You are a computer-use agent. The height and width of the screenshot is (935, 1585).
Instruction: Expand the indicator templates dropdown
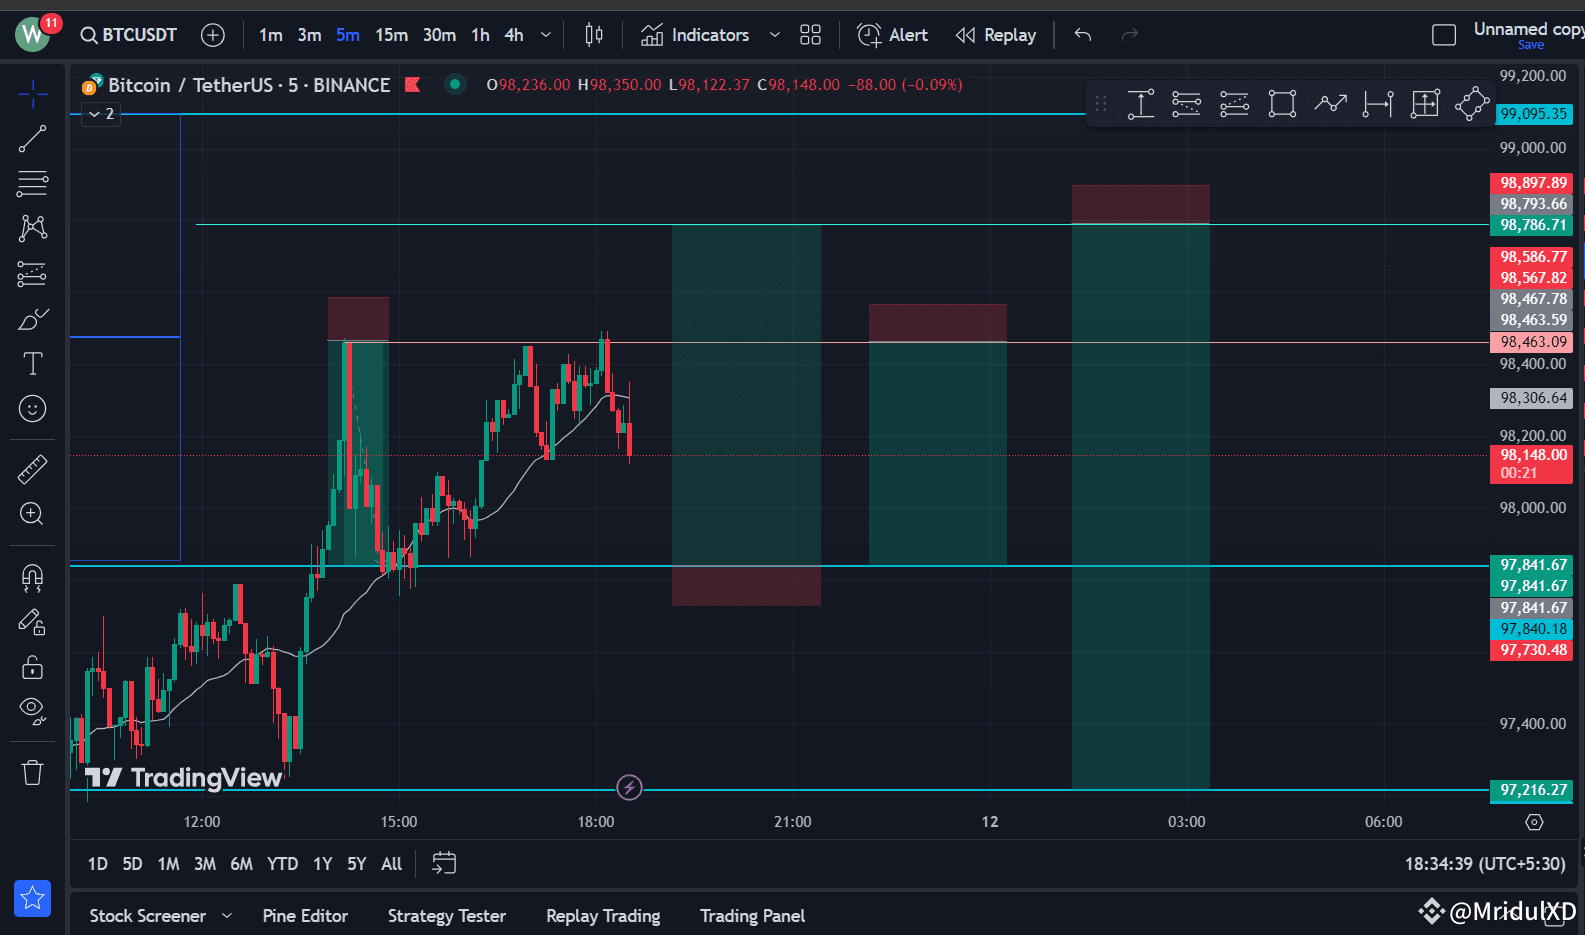coord(774,35)
